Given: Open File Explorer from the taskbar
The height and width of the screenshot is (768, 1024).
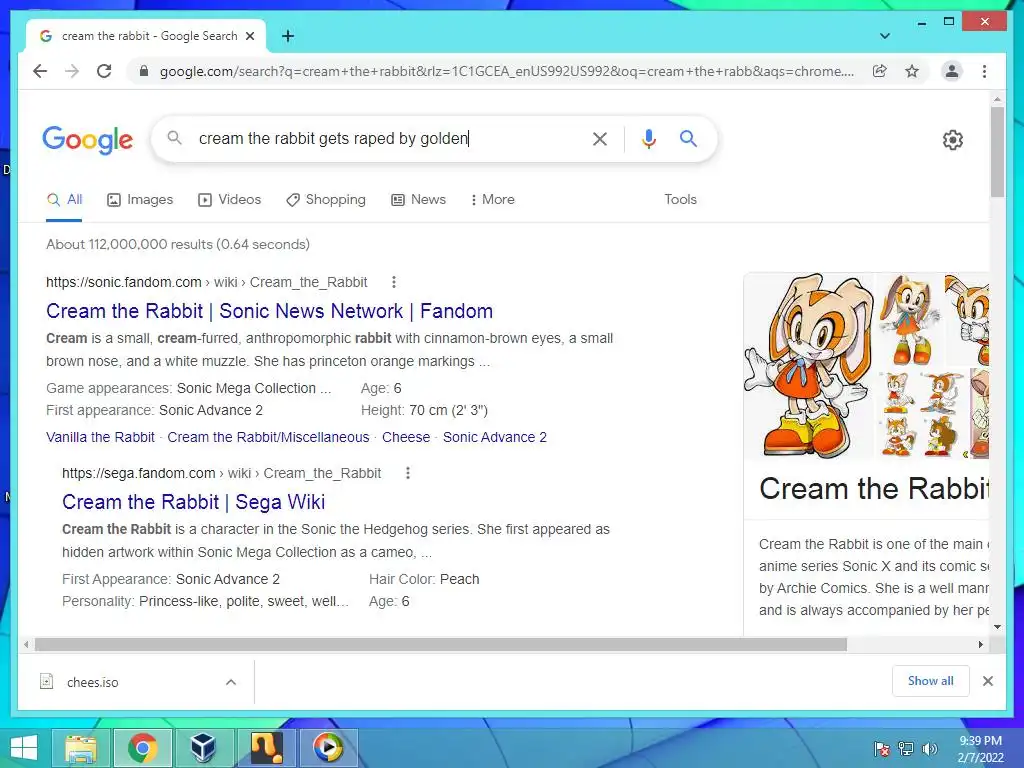Looking at the screenshot, I should 81,748.
